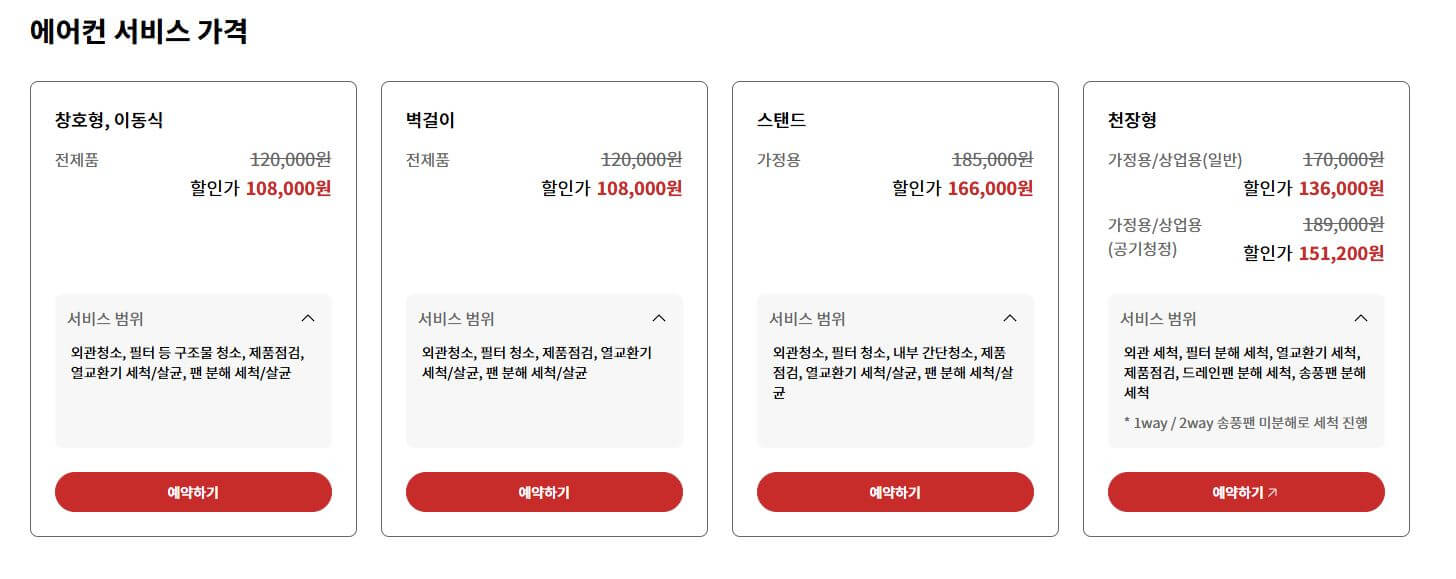This screenshot has height=579, width=1456.
Task: Click the chevron icon next to 서비스 범위 on 벽걸이
Action: click(659, 318)
